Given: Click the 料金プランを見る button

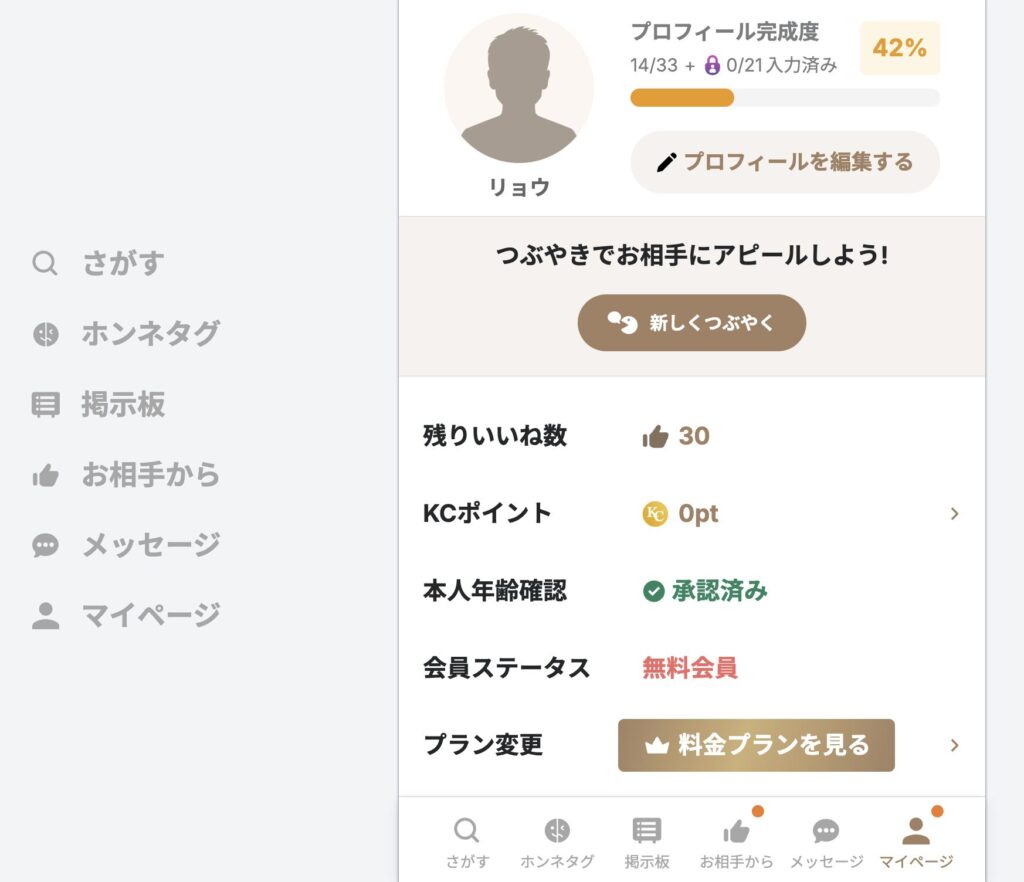Looking at the screenshot, I should (x=756, y=744).
